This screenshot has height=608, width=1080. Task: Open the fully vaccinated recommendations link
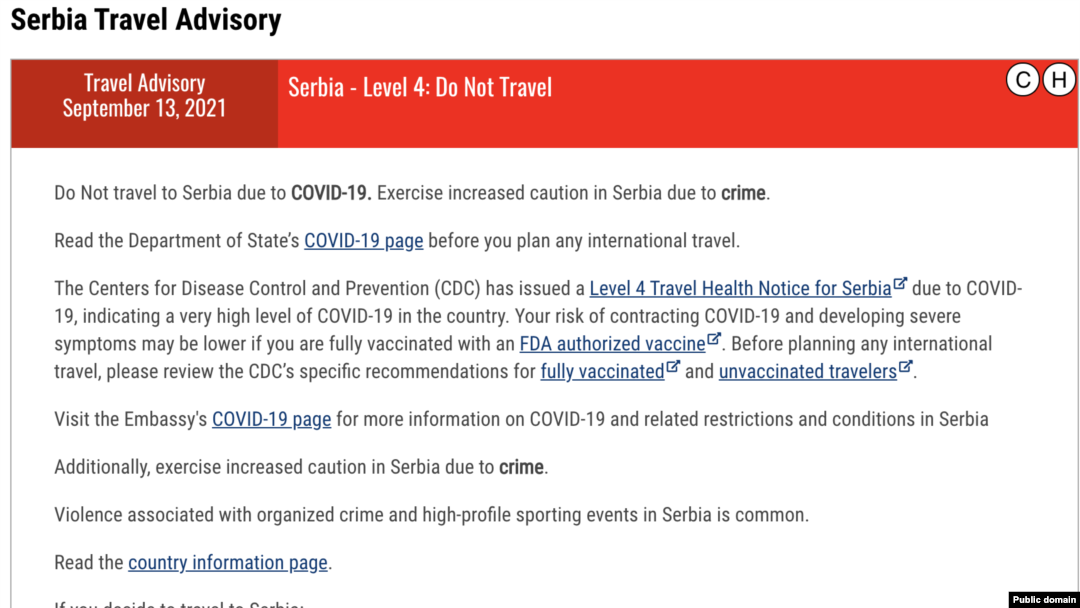tap(602, 371)
